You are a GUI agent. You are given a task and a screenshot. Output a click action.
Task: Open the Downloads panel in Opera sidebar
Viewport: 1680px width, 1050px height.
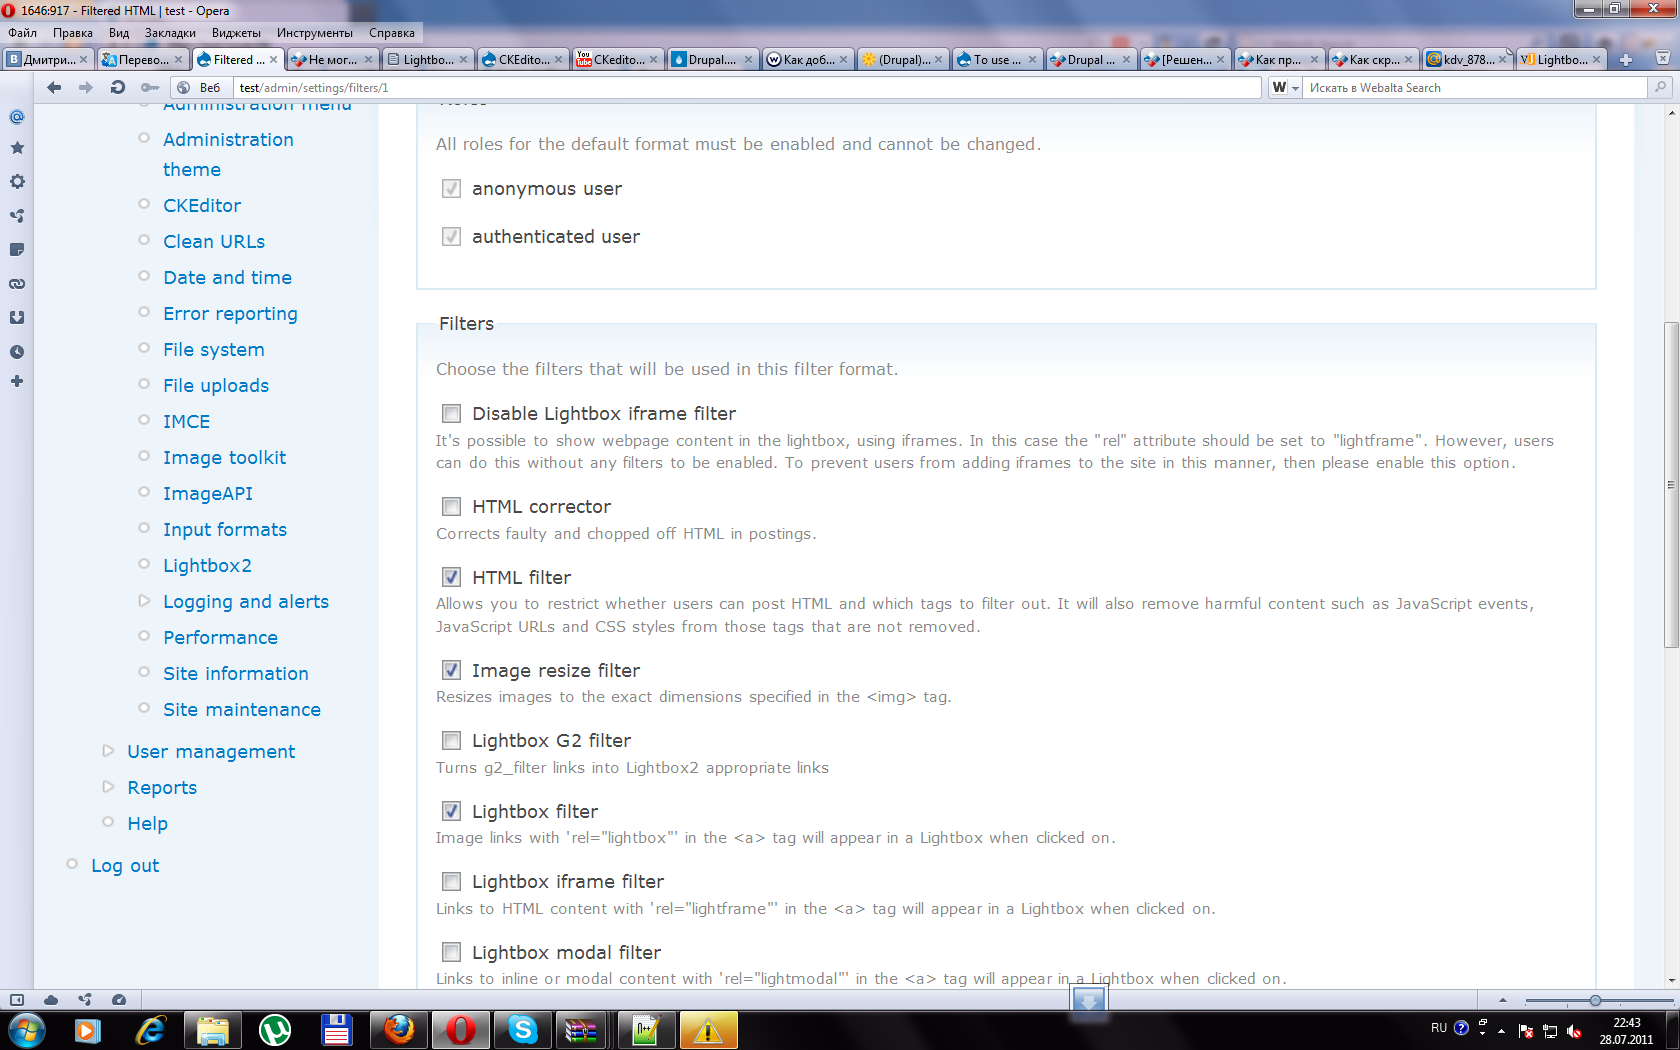click(x=17, y=318)
